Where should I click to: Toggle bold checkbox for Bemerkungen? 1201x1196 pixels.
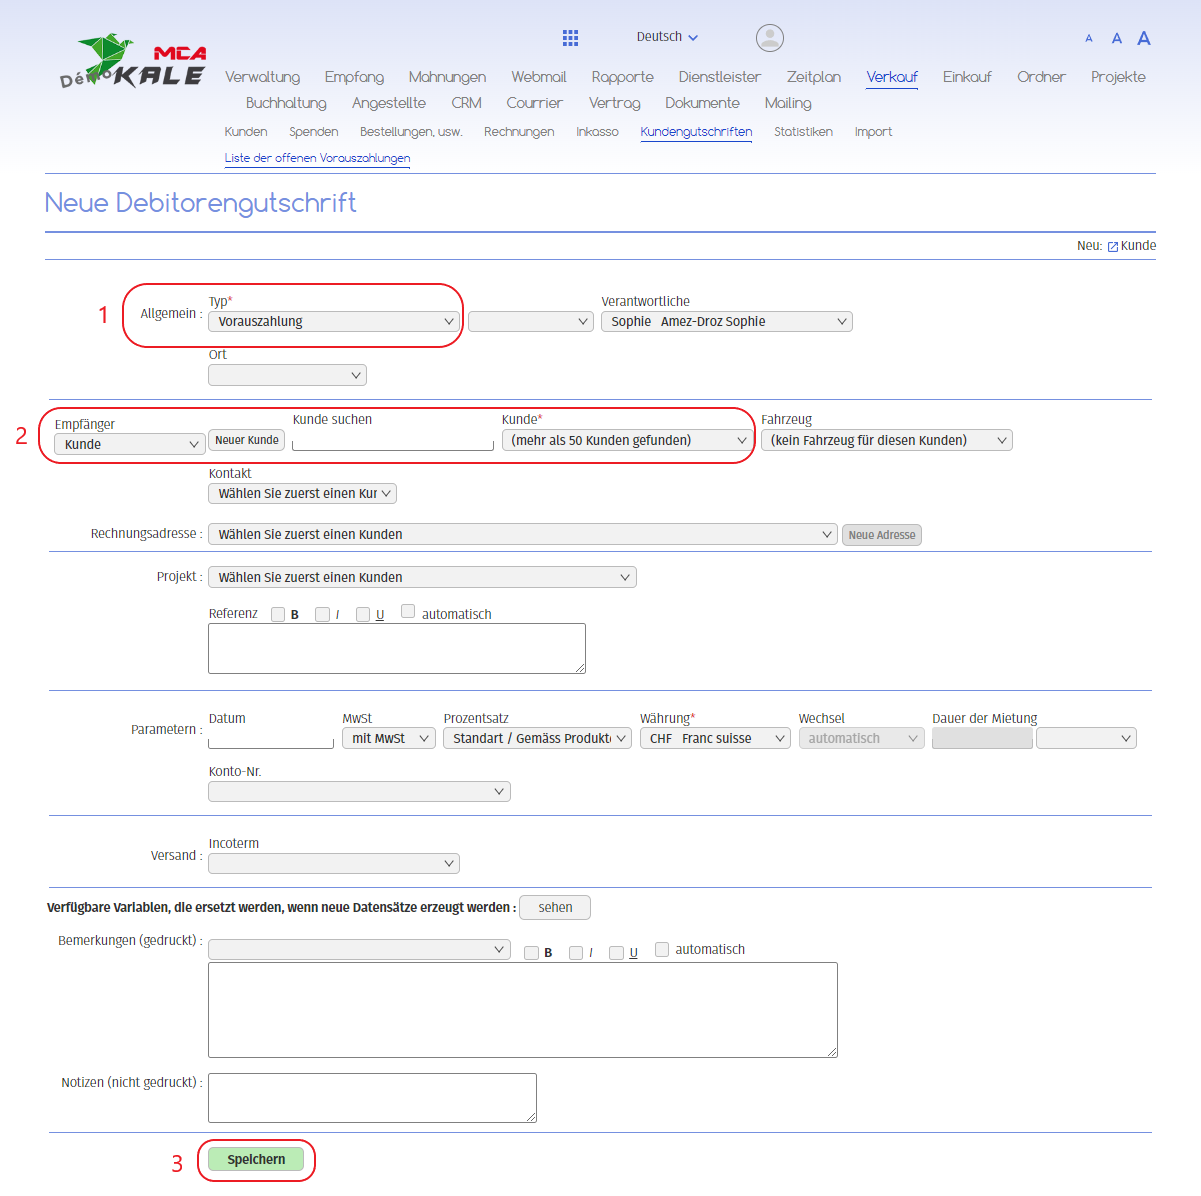point(531,953)
